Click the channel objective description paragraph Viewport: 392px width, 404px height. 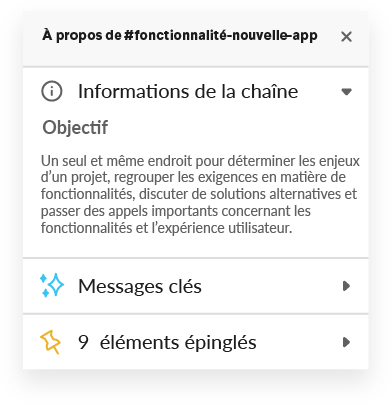coord(200,194)
